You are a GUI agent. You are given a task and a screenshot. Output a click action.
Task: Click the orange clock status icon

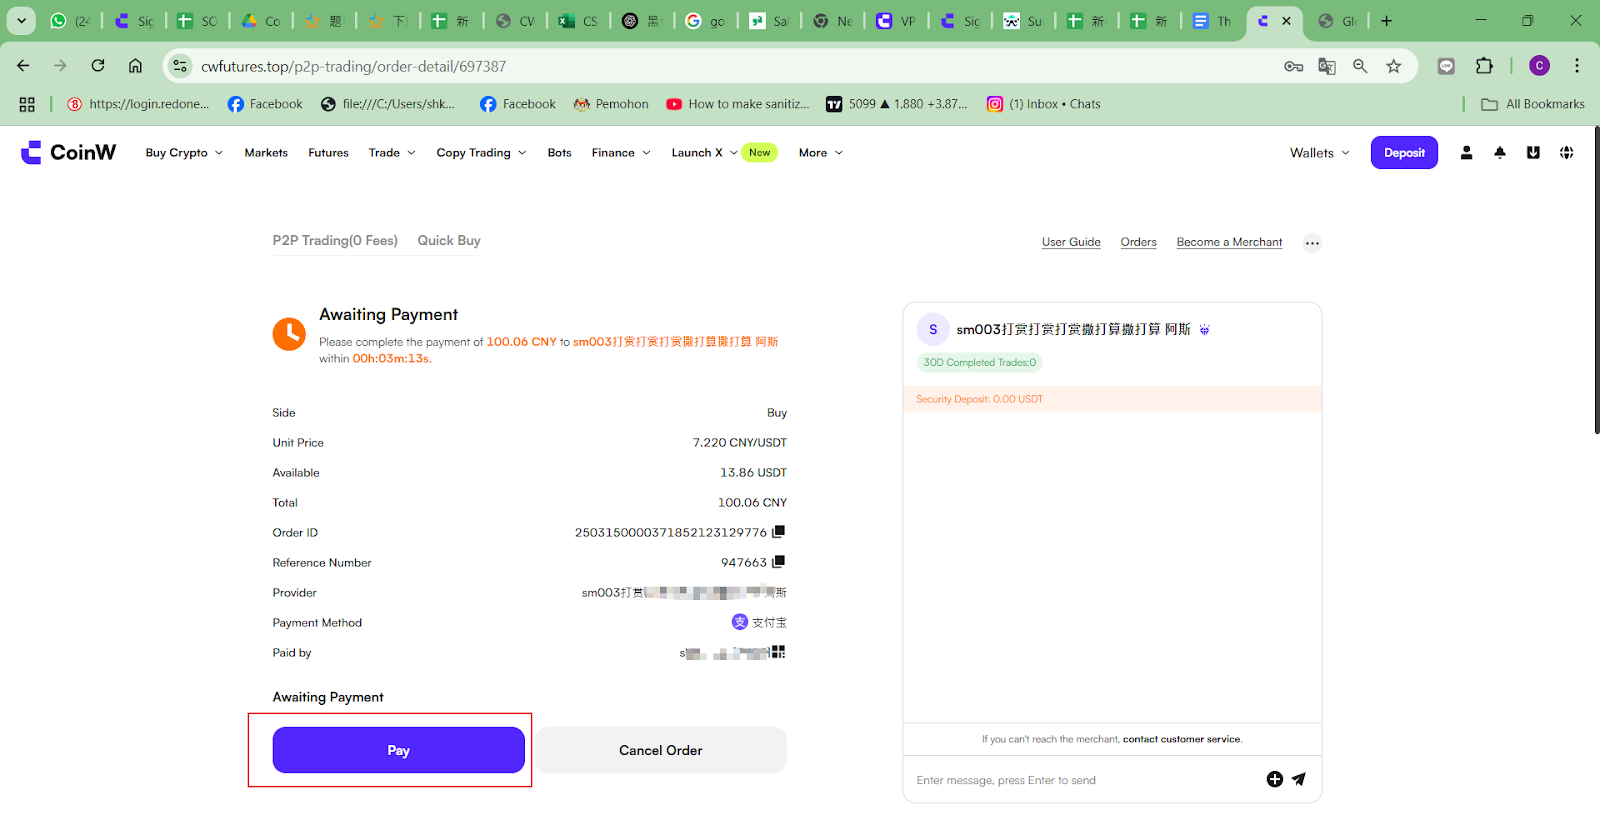click(289, 334)
